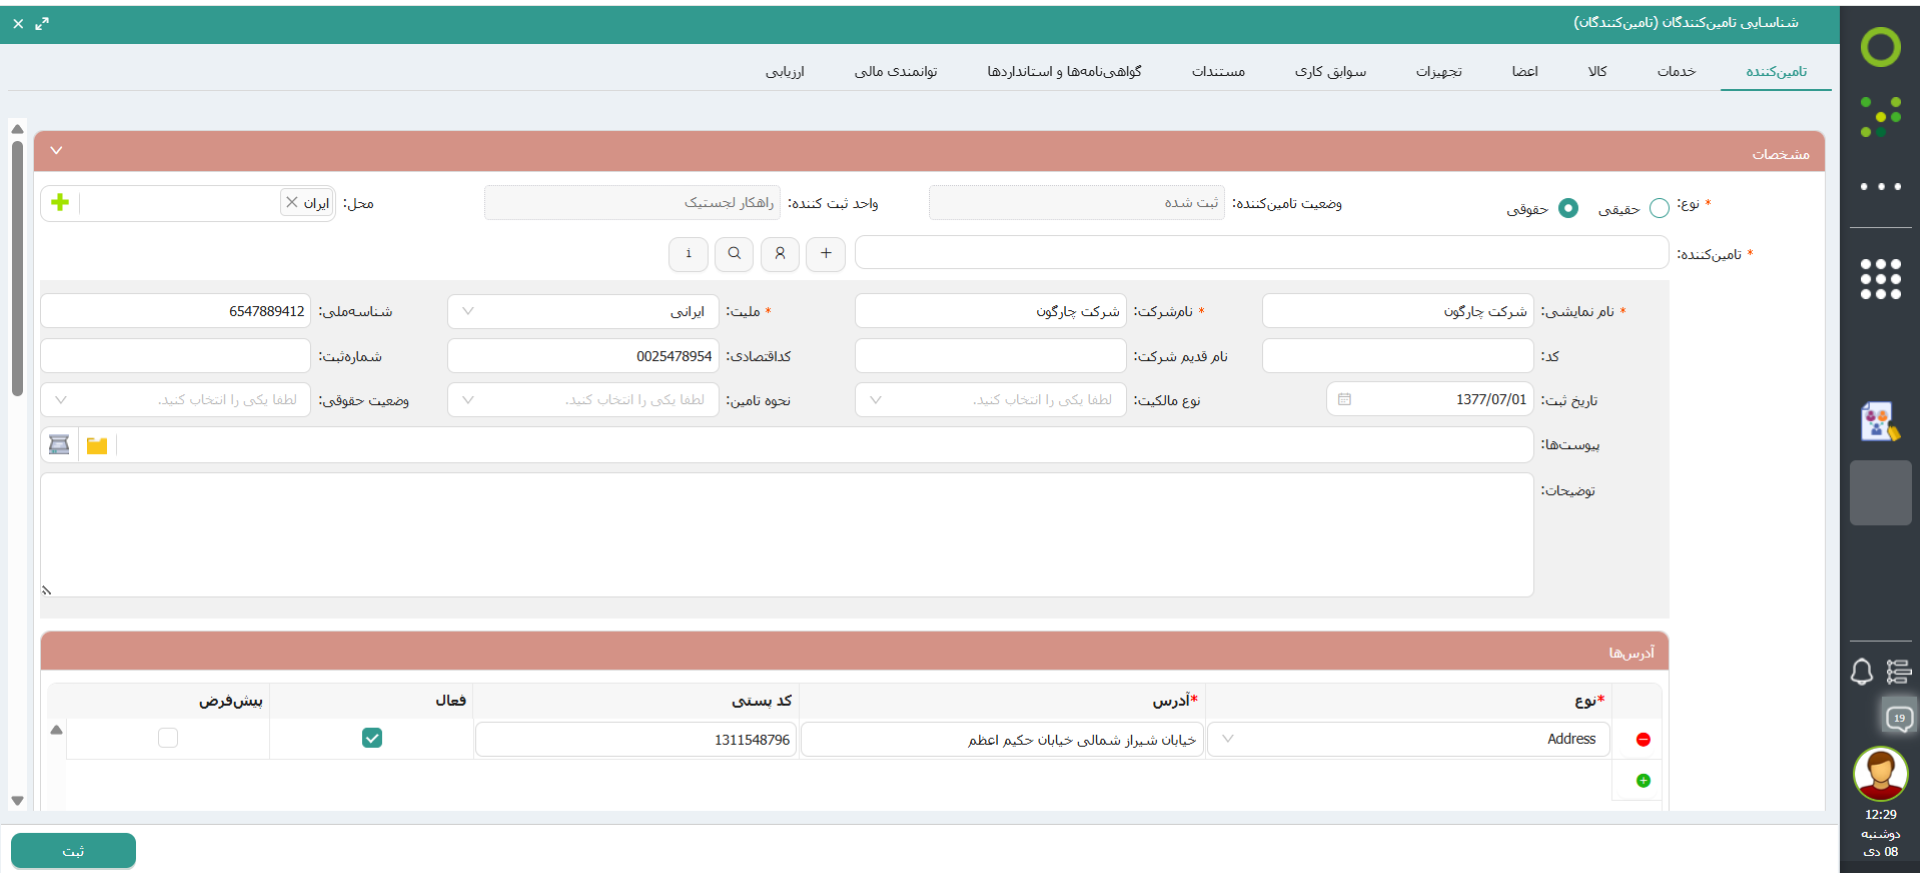Expand the نوع مالکیت dropdown
The height and width of the screenshot is (873, 1920).
(x=990, y=400)
